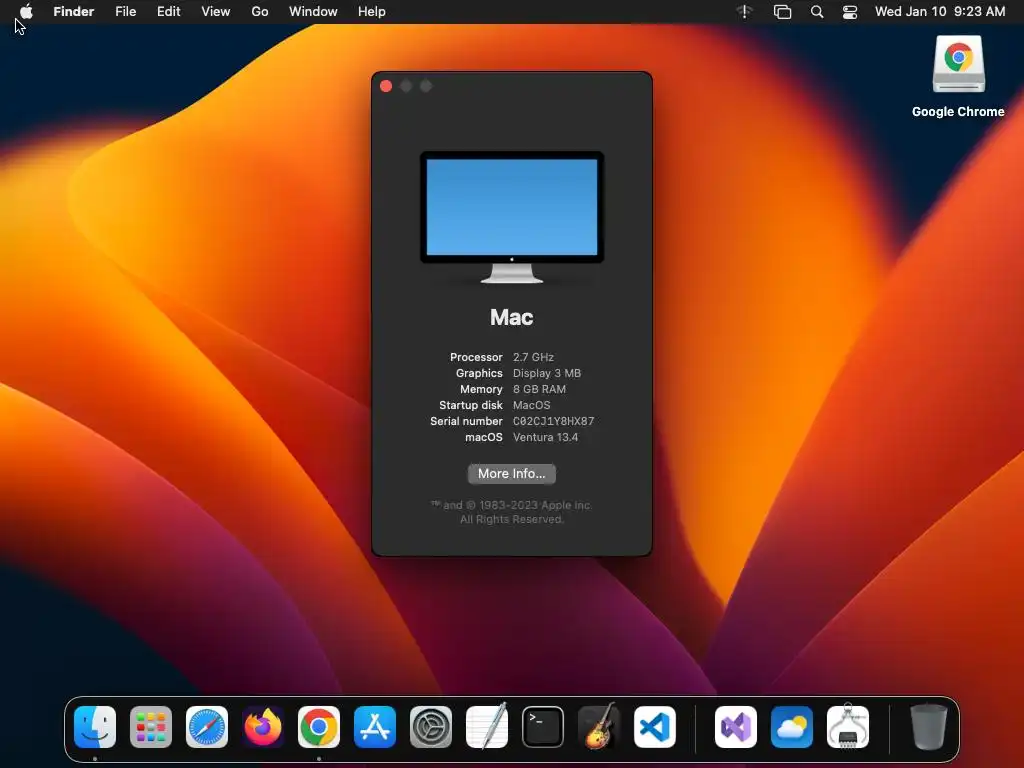This screenshot has height=768, width=1024.
Task: Launch Firefox from the Dock
Action: point(263,727)
